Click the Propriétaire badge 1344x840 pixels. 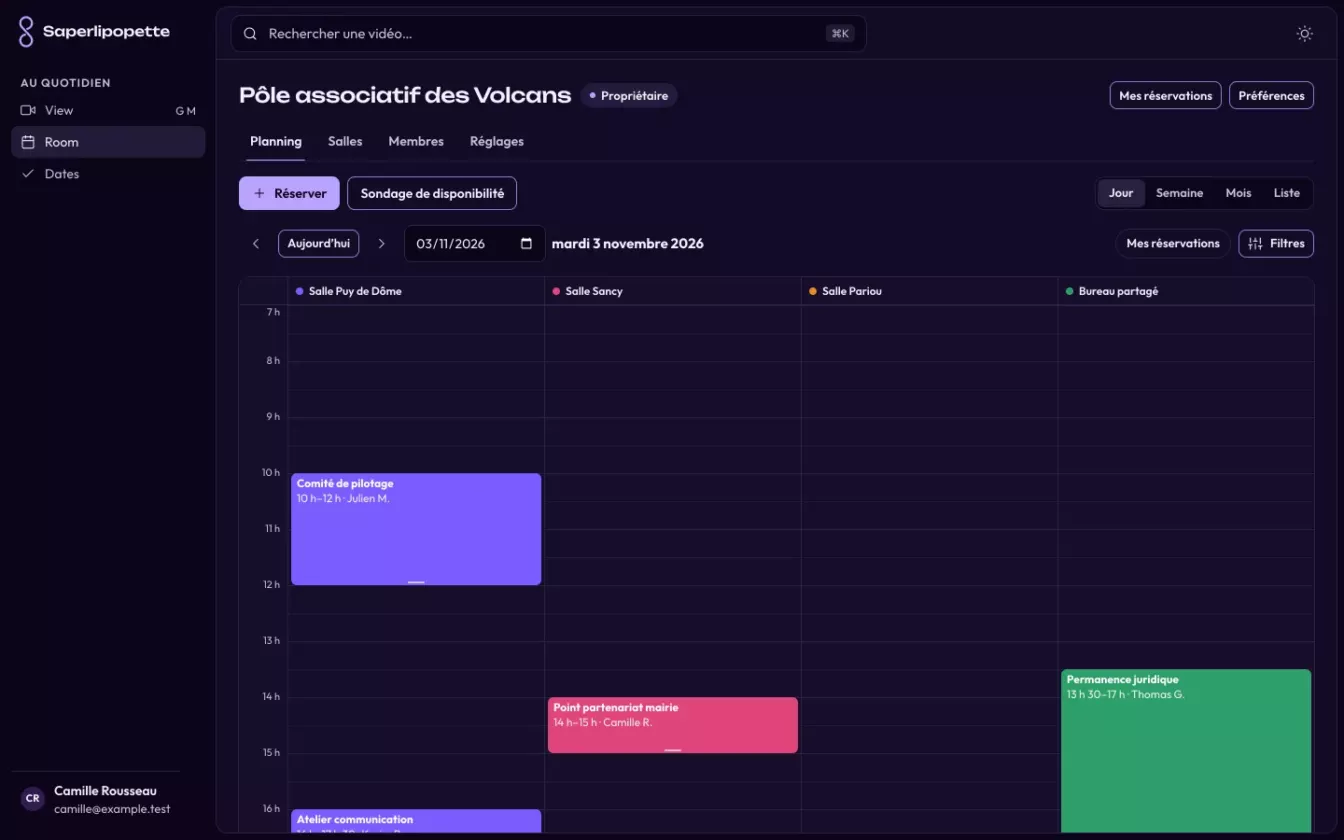click(629, 96)
